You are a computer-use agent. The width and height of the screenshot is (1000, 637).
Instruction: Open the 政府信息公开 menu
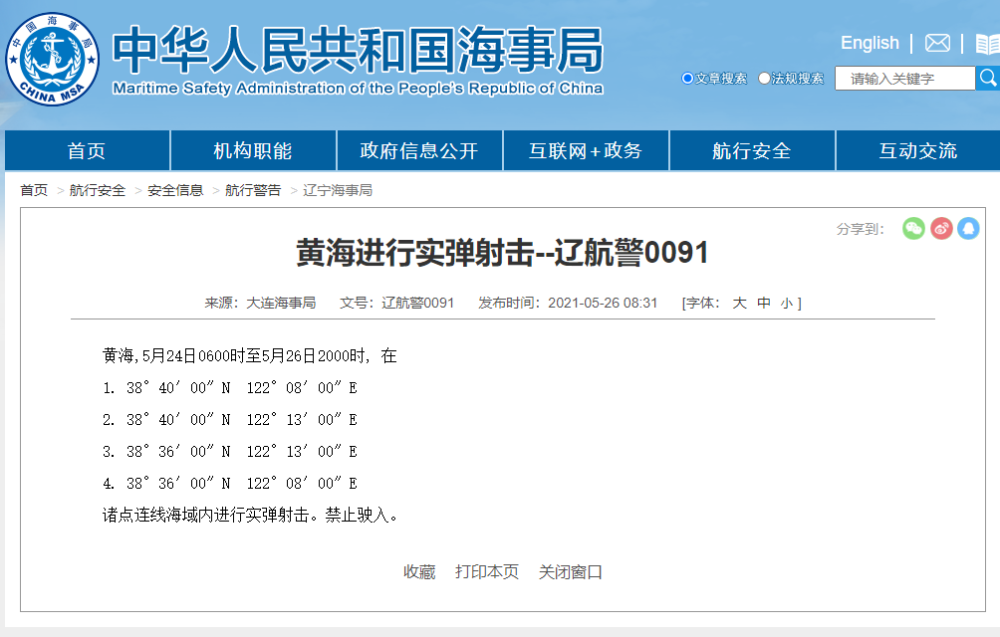tap(419, 150)
